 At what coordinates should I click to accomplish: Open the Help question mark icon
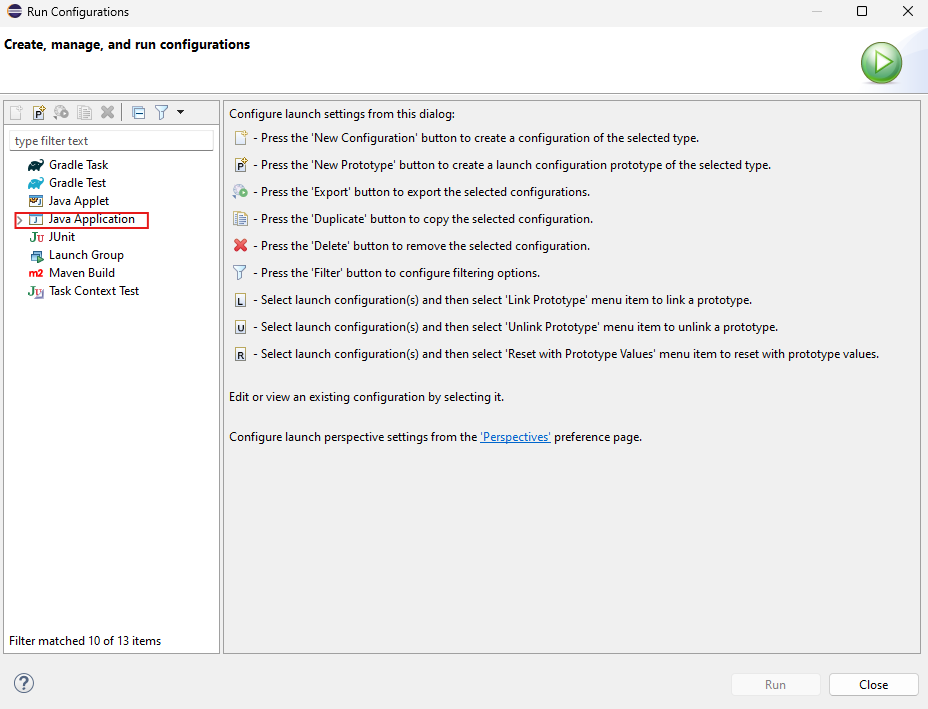tap(24, 683)
